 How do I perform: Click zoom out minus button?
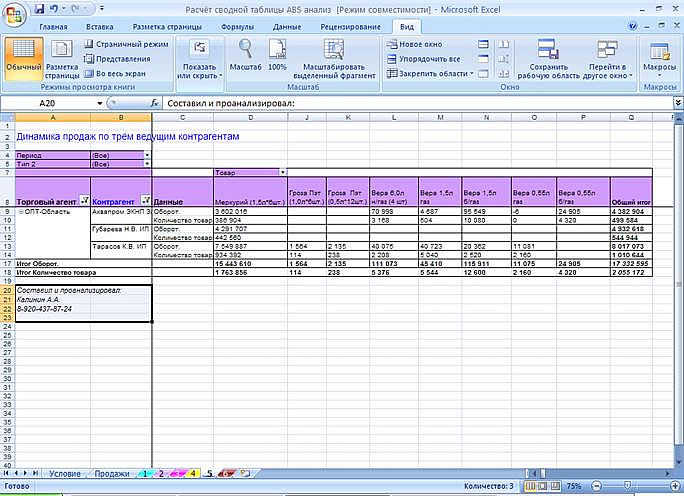tap(596, 486)
